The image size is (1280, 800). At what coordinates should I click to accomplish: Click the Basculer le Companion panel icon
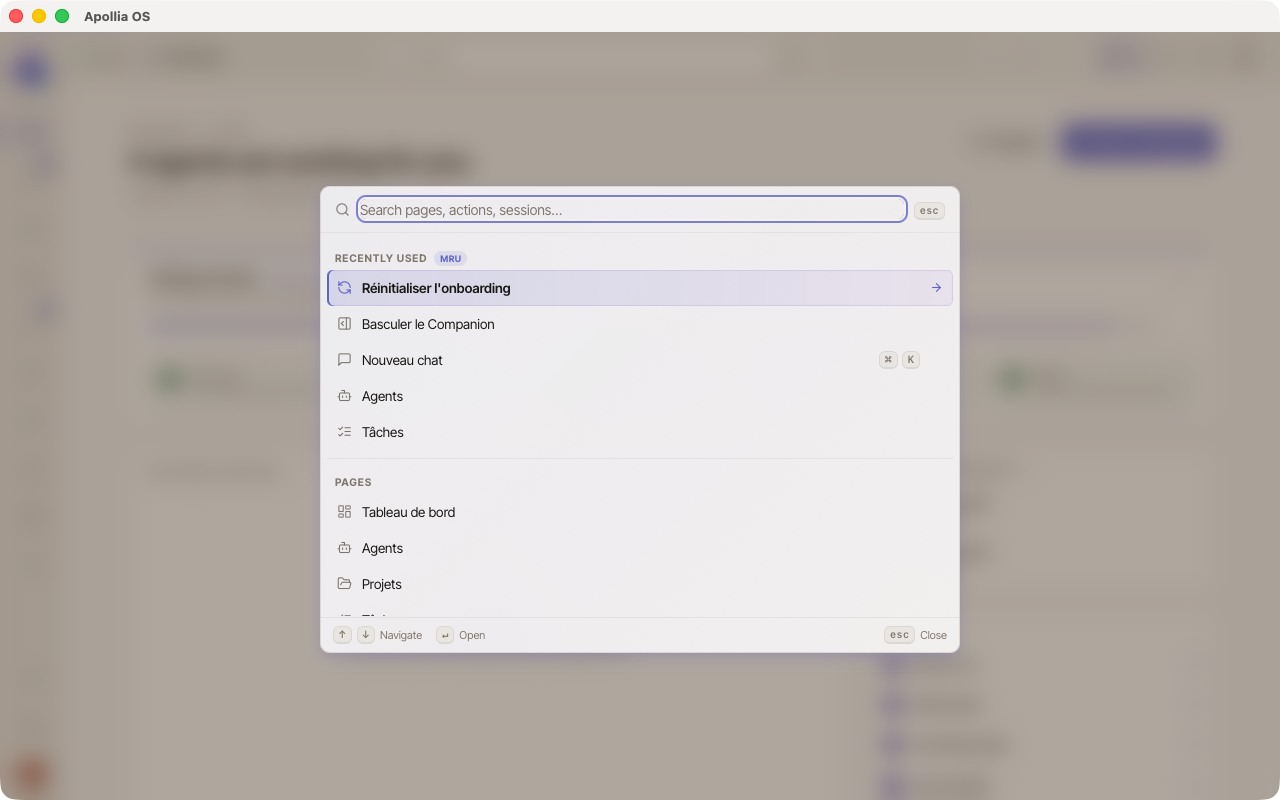tap(344, 324)
